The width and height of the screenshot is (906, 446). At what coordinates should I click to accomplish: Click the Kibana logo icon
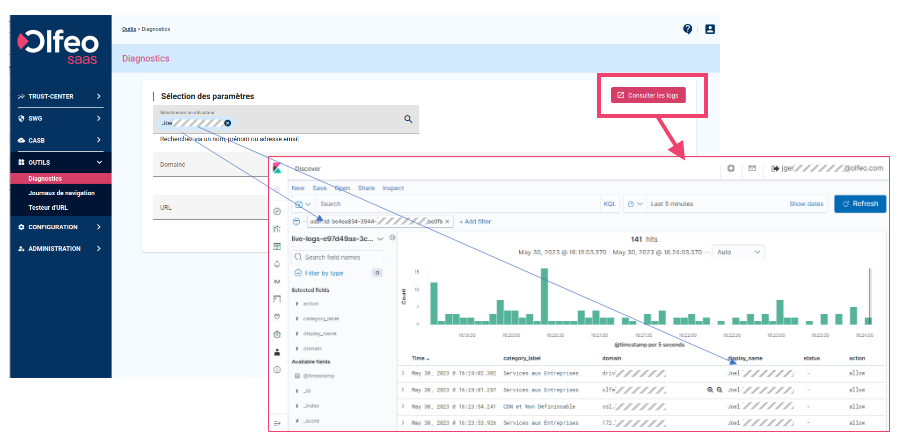point(277,168)
